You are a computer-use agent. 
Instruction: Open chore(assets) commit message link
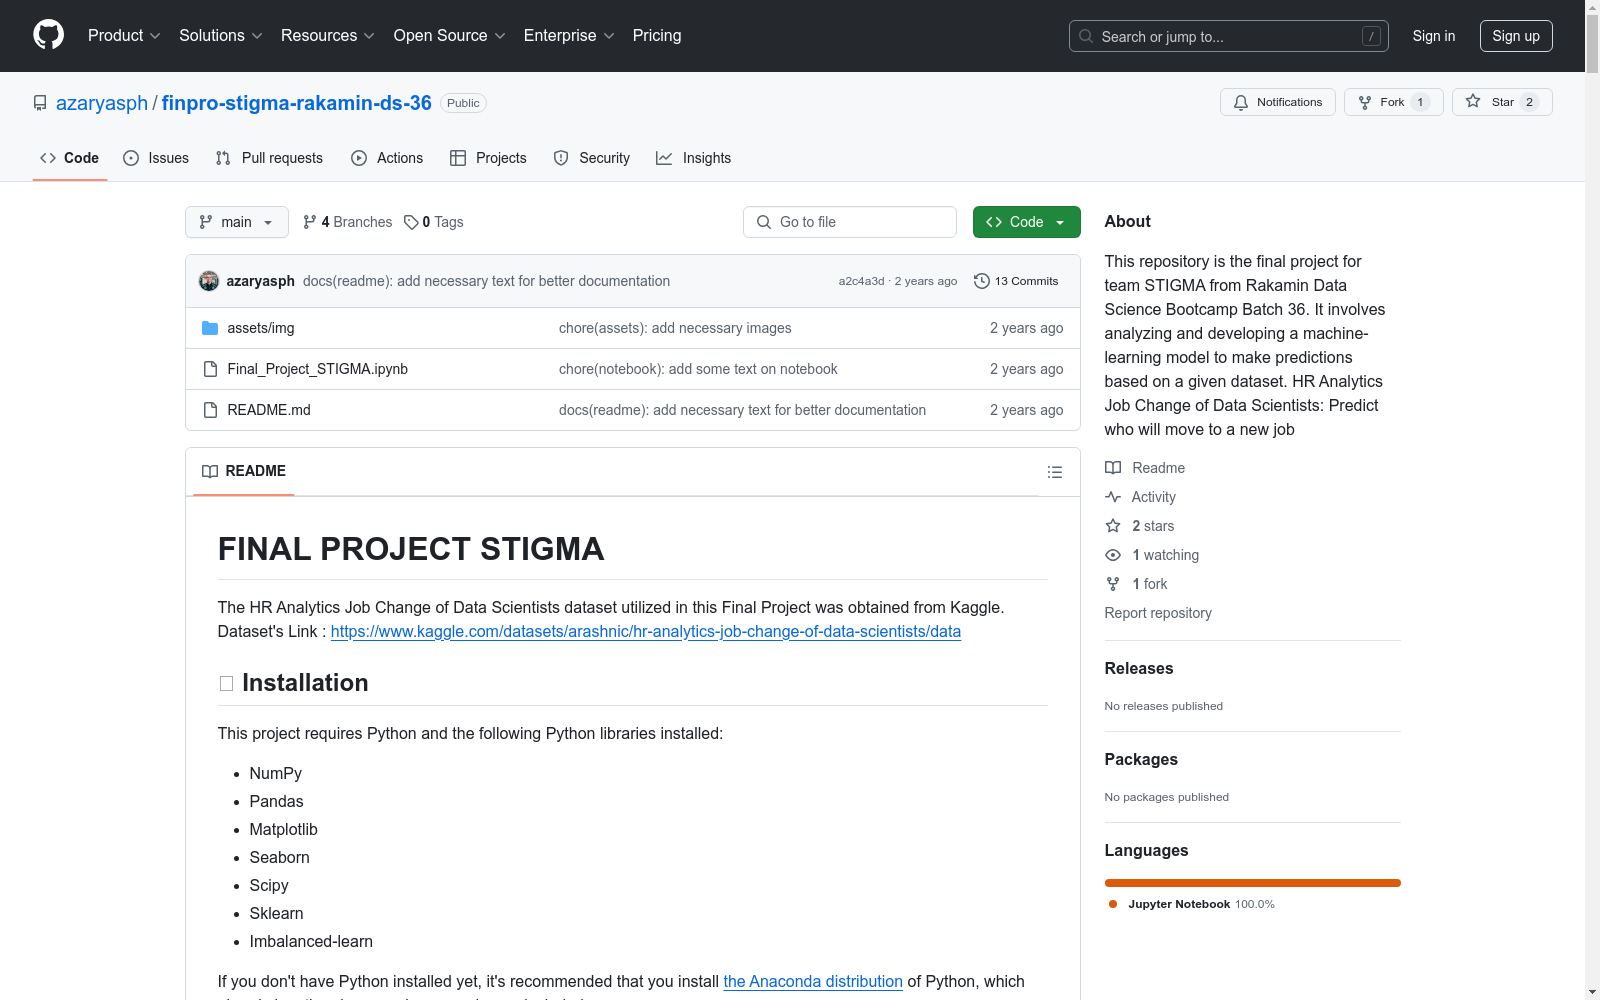coord(675,328)
